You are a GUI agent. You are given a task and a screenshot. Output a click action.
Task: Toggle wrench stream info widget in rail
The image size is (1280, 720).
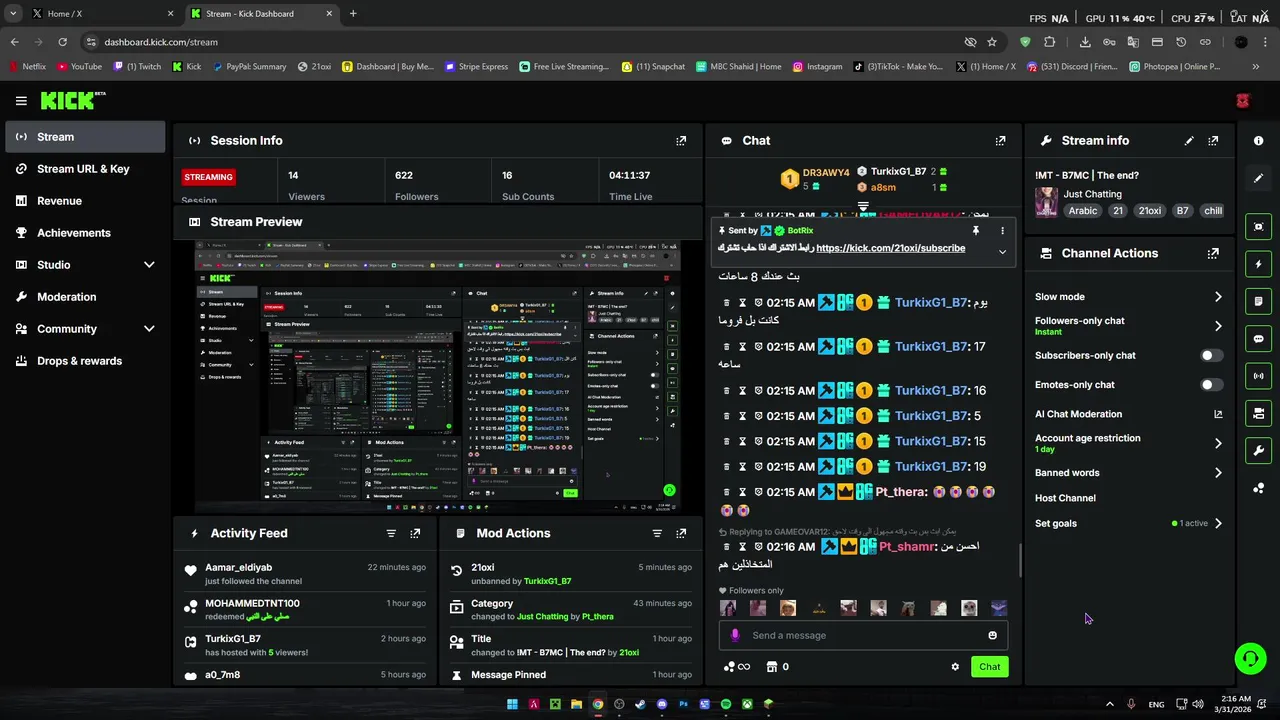click(1259, 450)
